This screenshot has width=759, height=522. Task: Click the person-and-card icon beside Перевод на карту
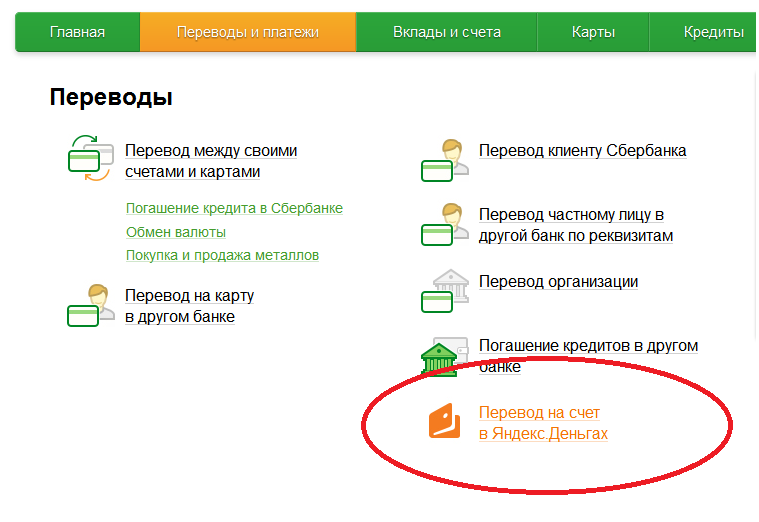88,306
